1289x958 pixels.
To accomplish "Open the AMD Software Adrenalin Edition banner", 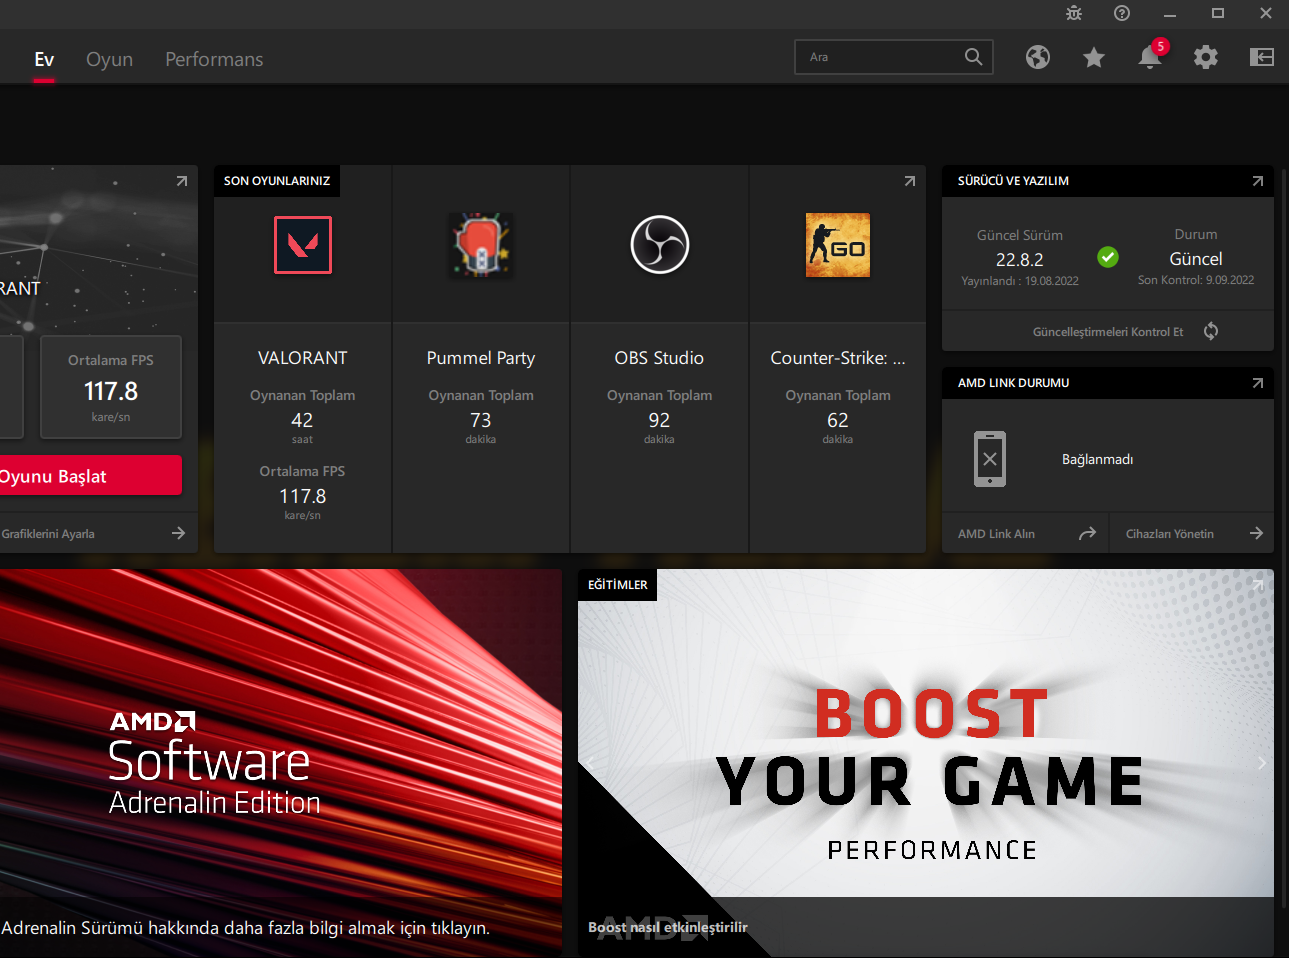I will (x=281, y=763).
